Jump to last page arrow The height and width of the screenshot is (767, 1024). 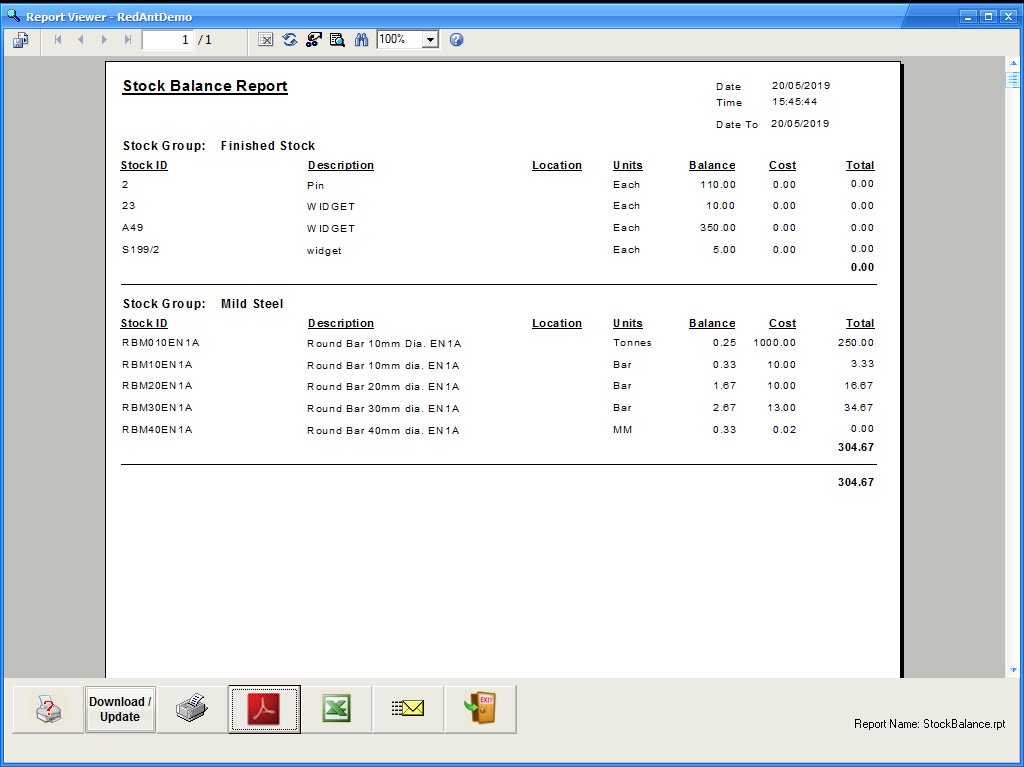coord(127,40)
